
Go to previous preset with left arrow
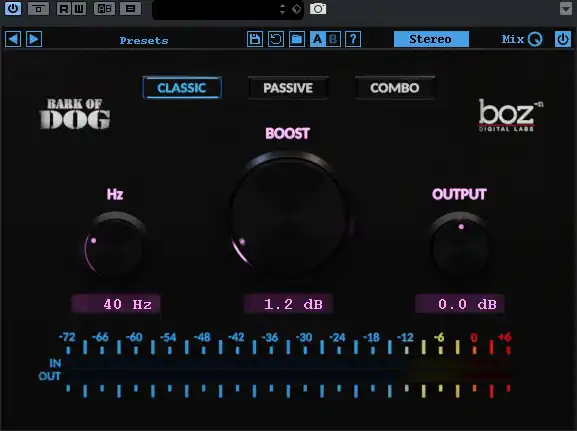coord(13,39)
